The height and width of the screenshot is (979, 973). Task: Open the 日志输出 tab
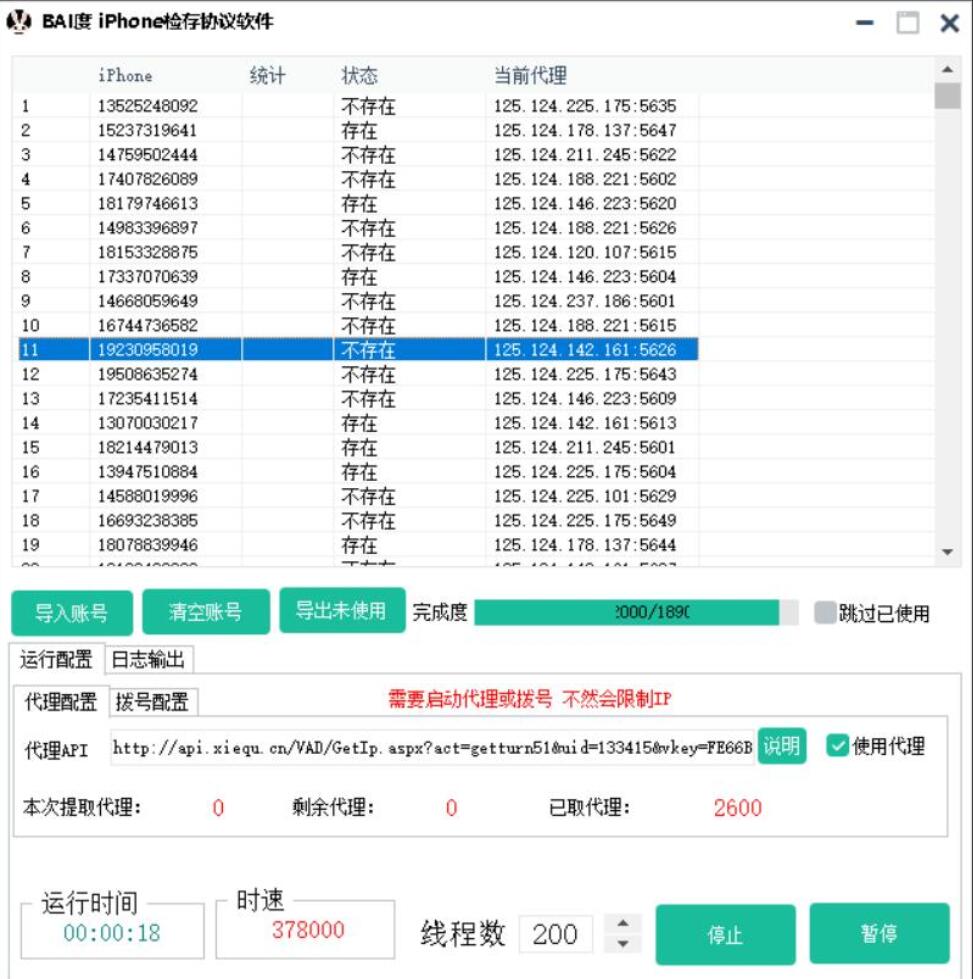coord(149,659)
